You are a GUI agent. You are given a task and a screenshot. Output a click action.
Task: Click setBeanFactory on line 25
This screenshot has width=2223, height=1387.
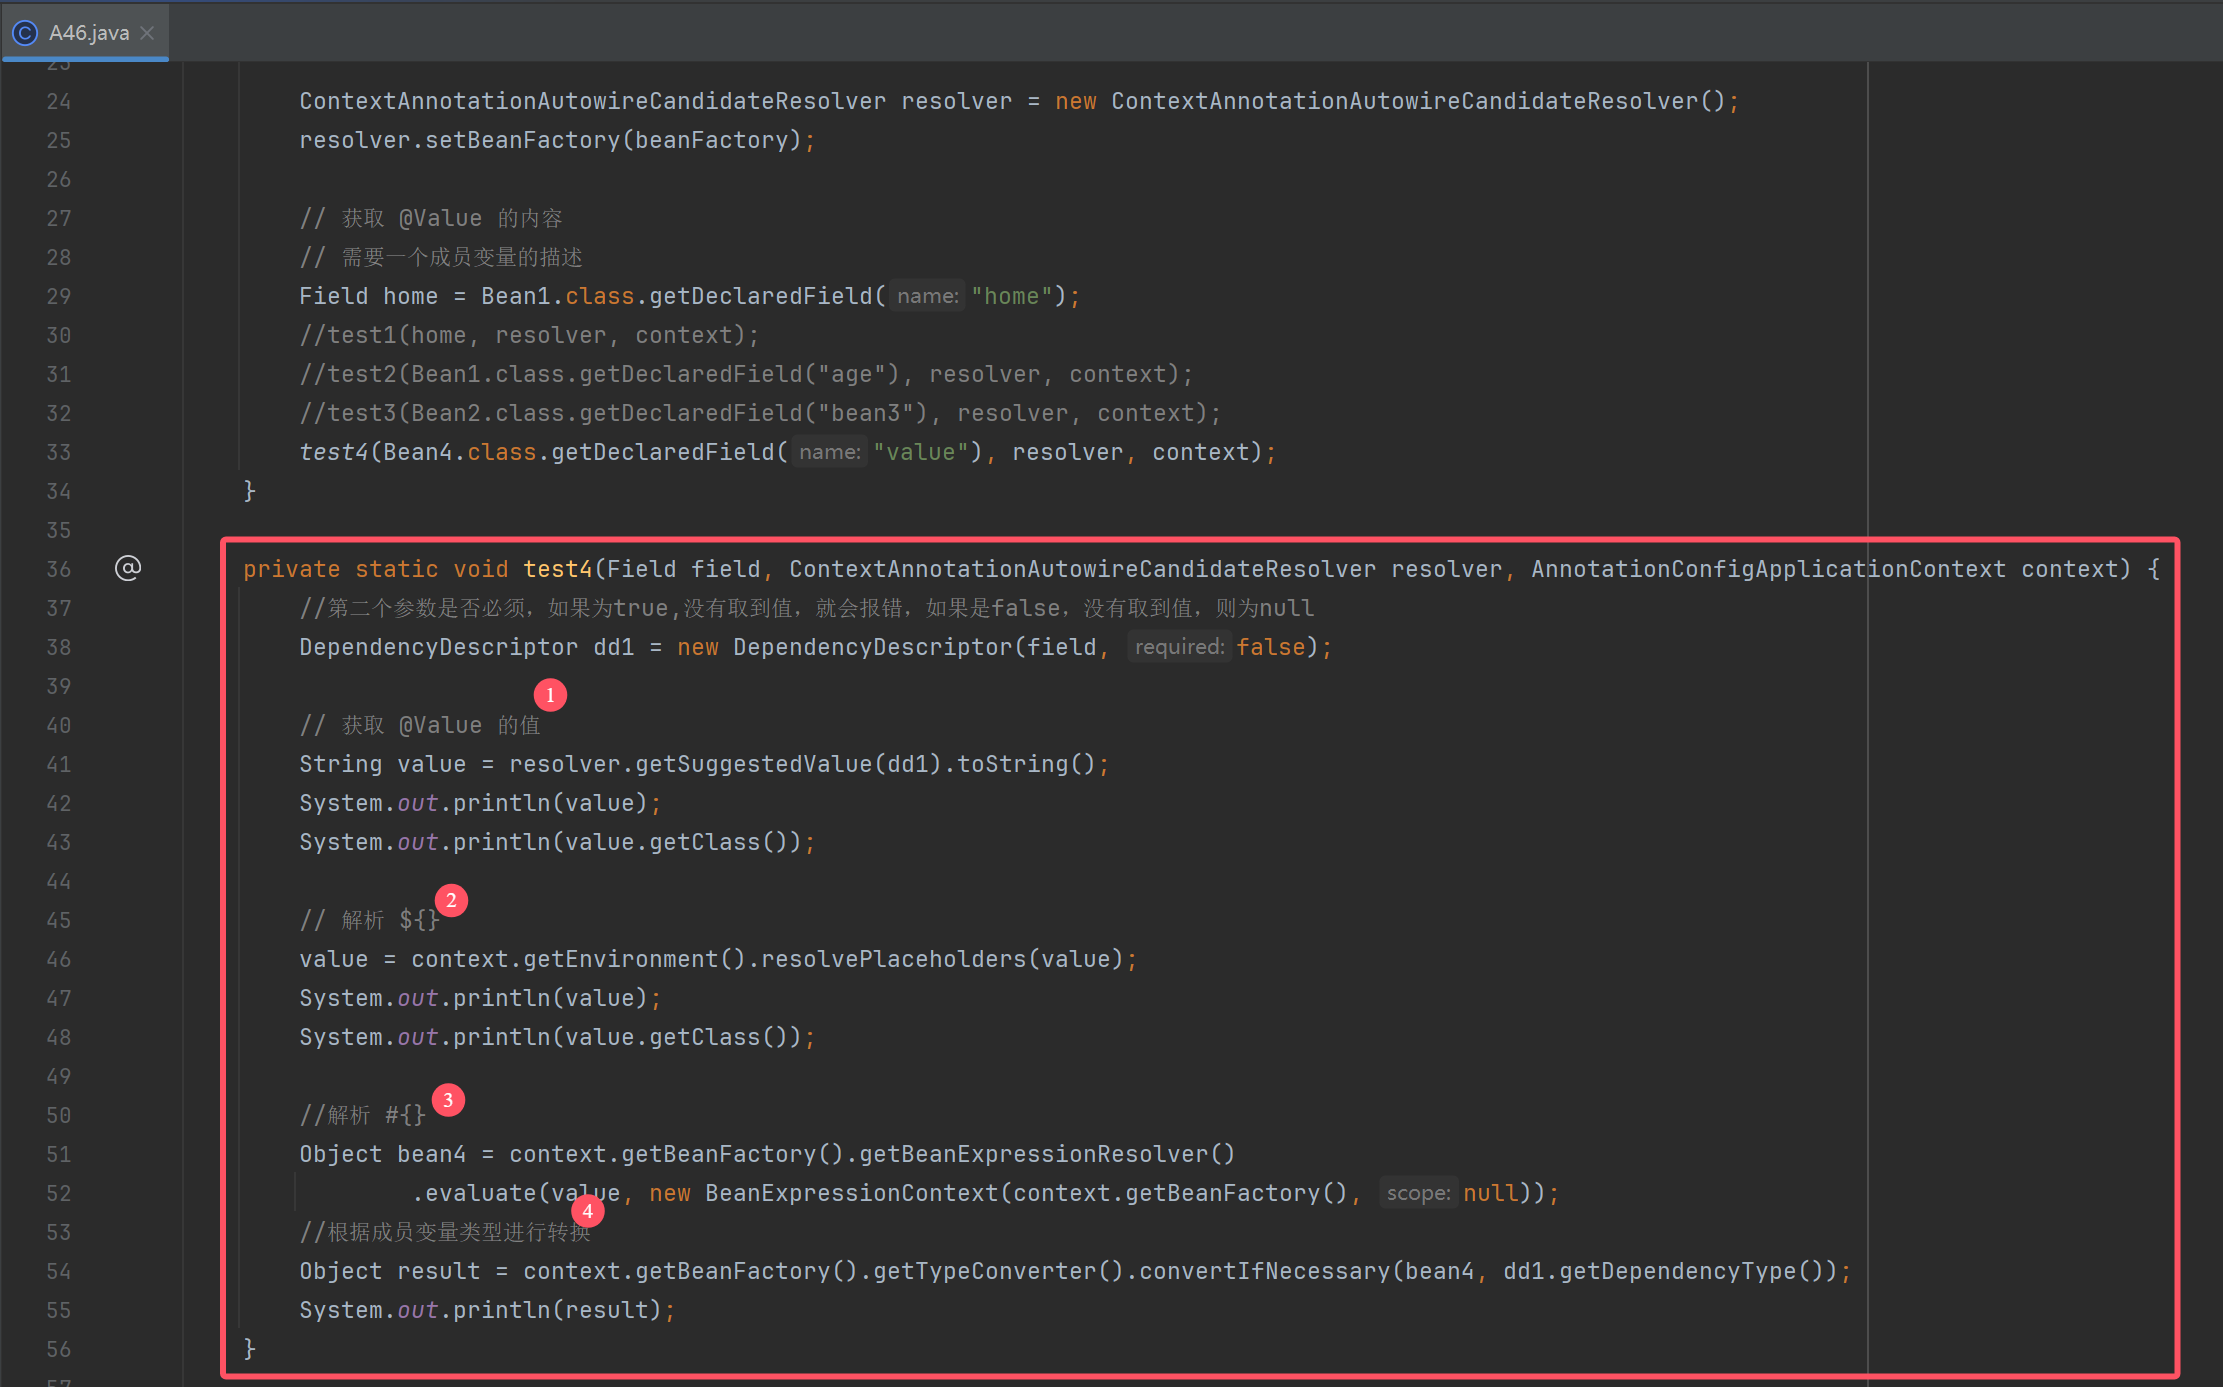pyautogui.click(x=523, y=140)
